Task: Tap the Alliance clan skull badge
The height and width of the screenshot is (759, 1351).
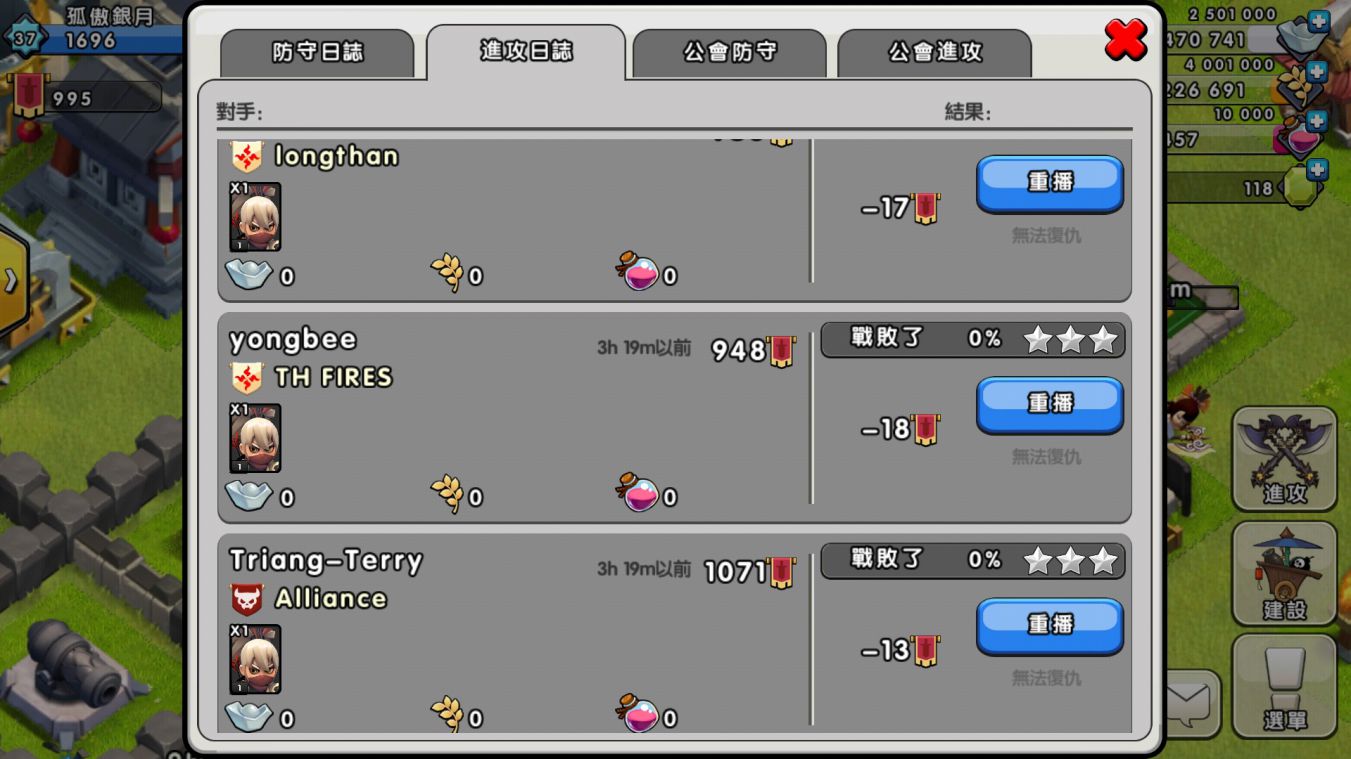Action: 247,599
